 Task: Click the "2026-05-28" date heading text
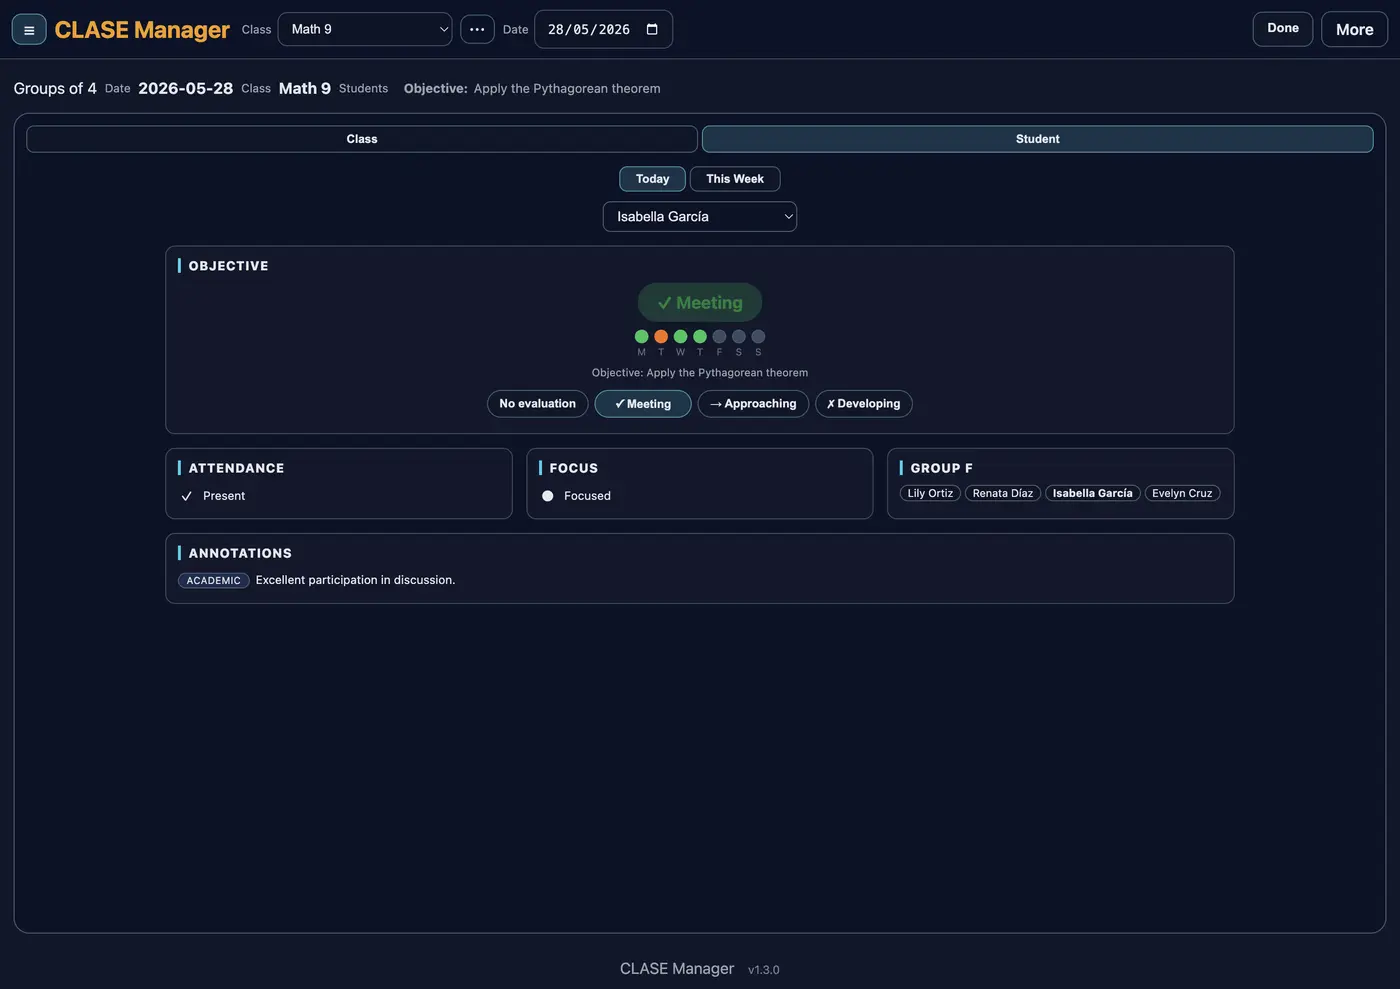pyautogui.click(x=186, y=88)
